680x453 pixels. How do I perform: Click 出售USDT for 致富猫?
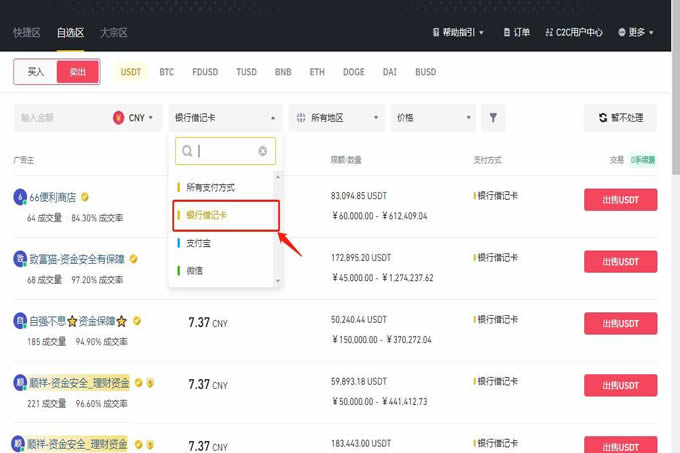[621, 262]
